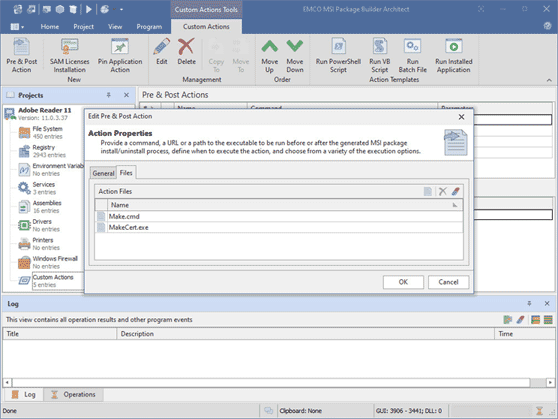
Task: Click the chat bubbles icon in status bar
Action: pos(268,411)
